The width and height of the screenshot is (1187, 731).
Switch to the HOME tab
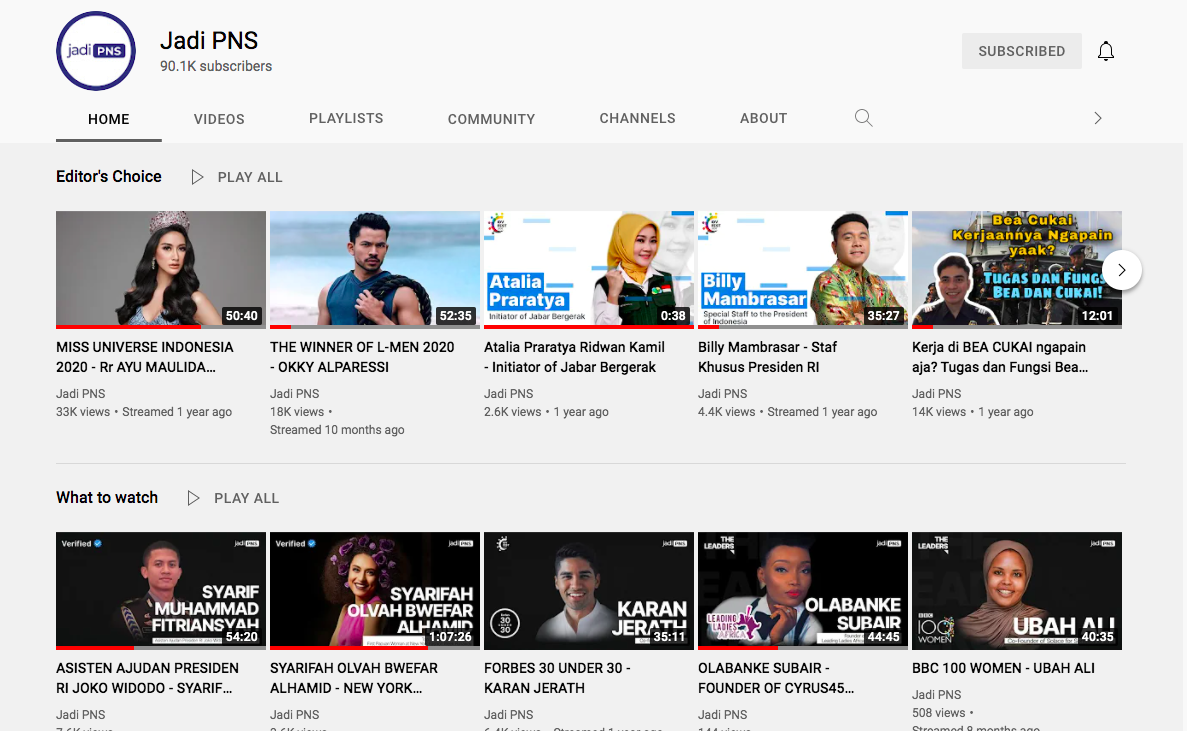click(x=108, y=119)
